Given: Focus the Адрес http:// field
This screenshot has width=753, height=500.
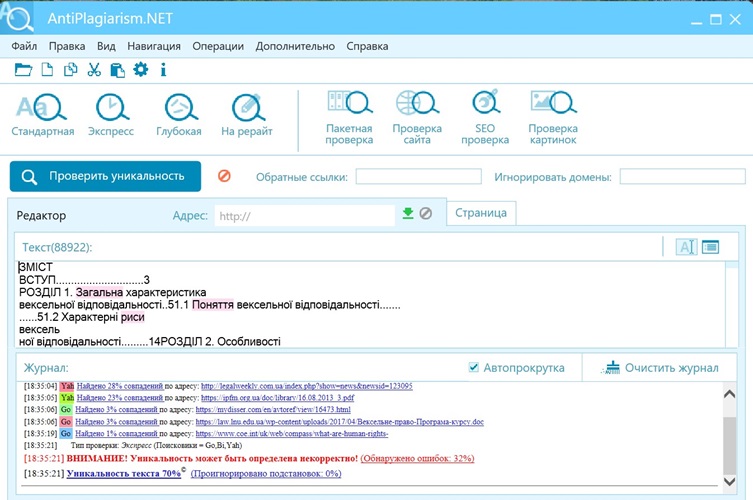Looking at the screenshot, I should tap(304, 216).
